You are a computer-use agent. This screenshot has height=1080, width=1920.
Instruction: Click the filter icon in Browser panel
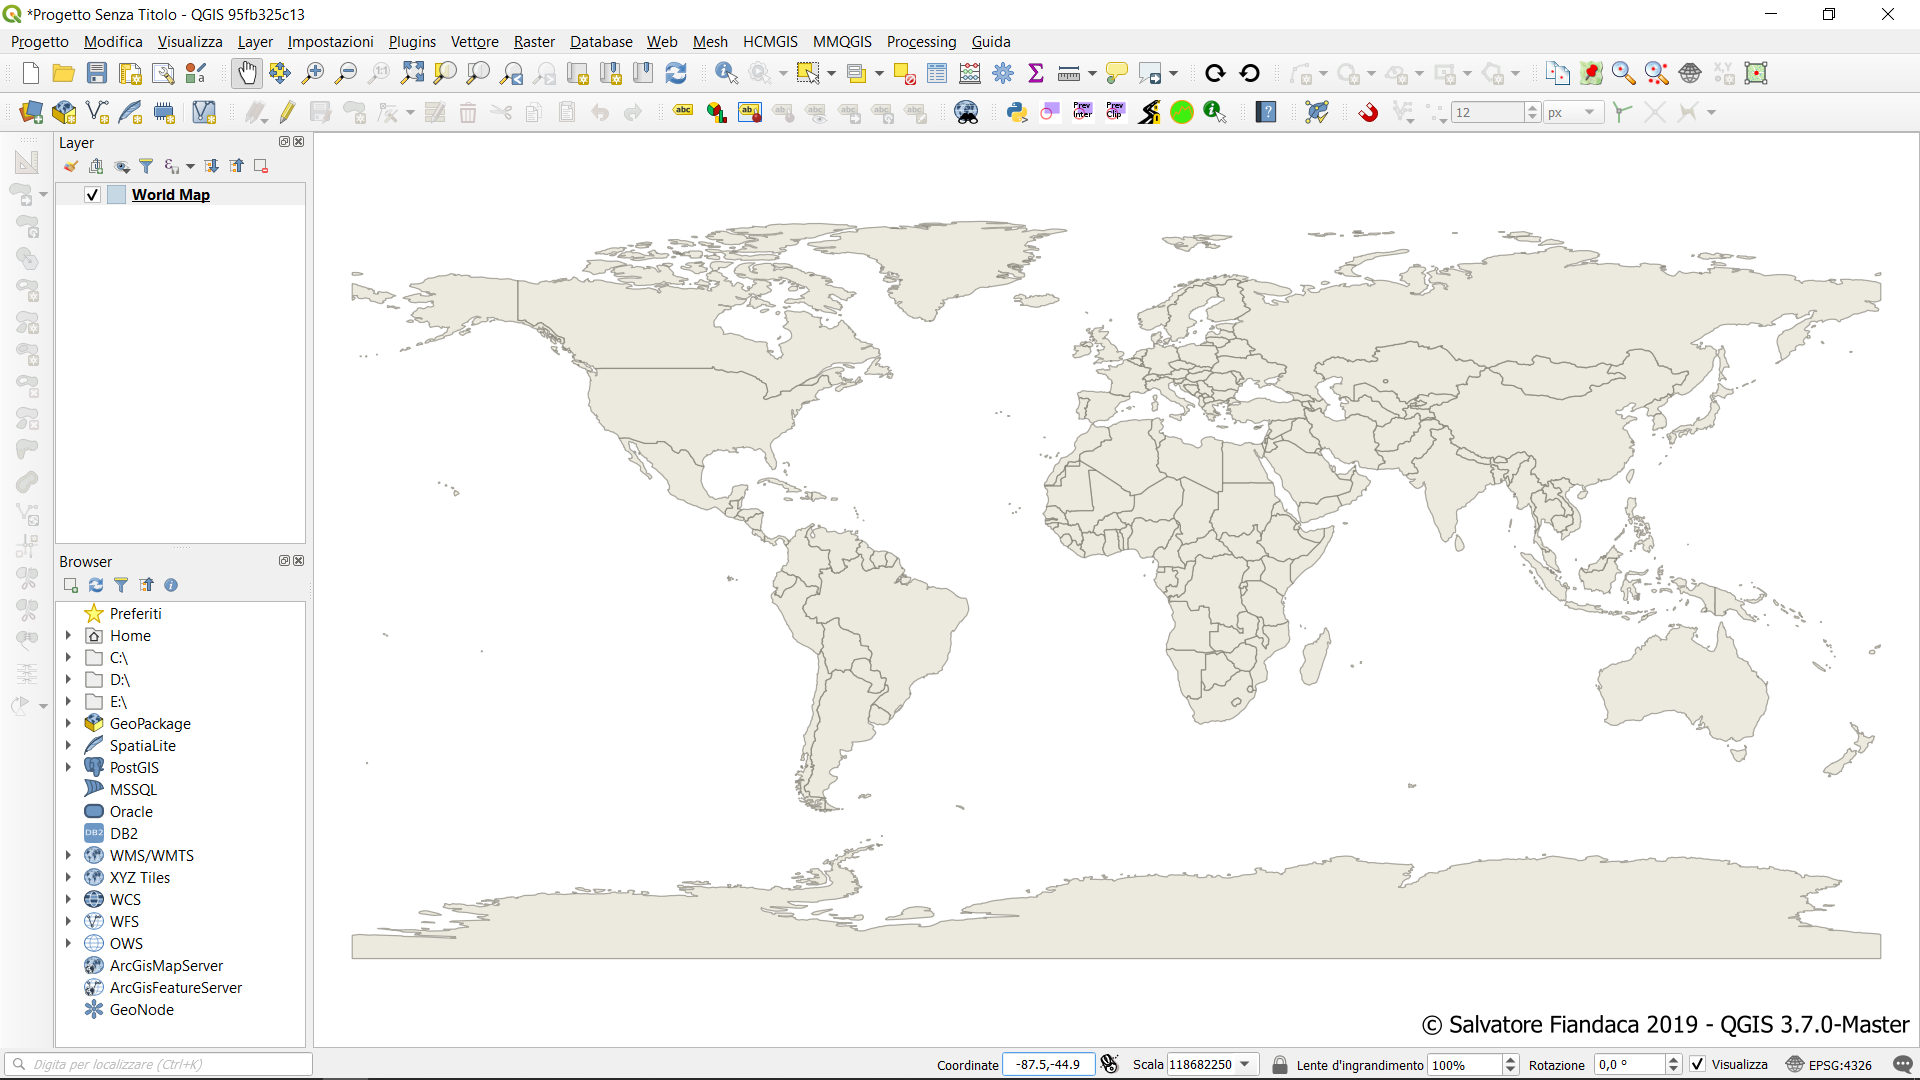pyautogui.click(x=121, y=585)
